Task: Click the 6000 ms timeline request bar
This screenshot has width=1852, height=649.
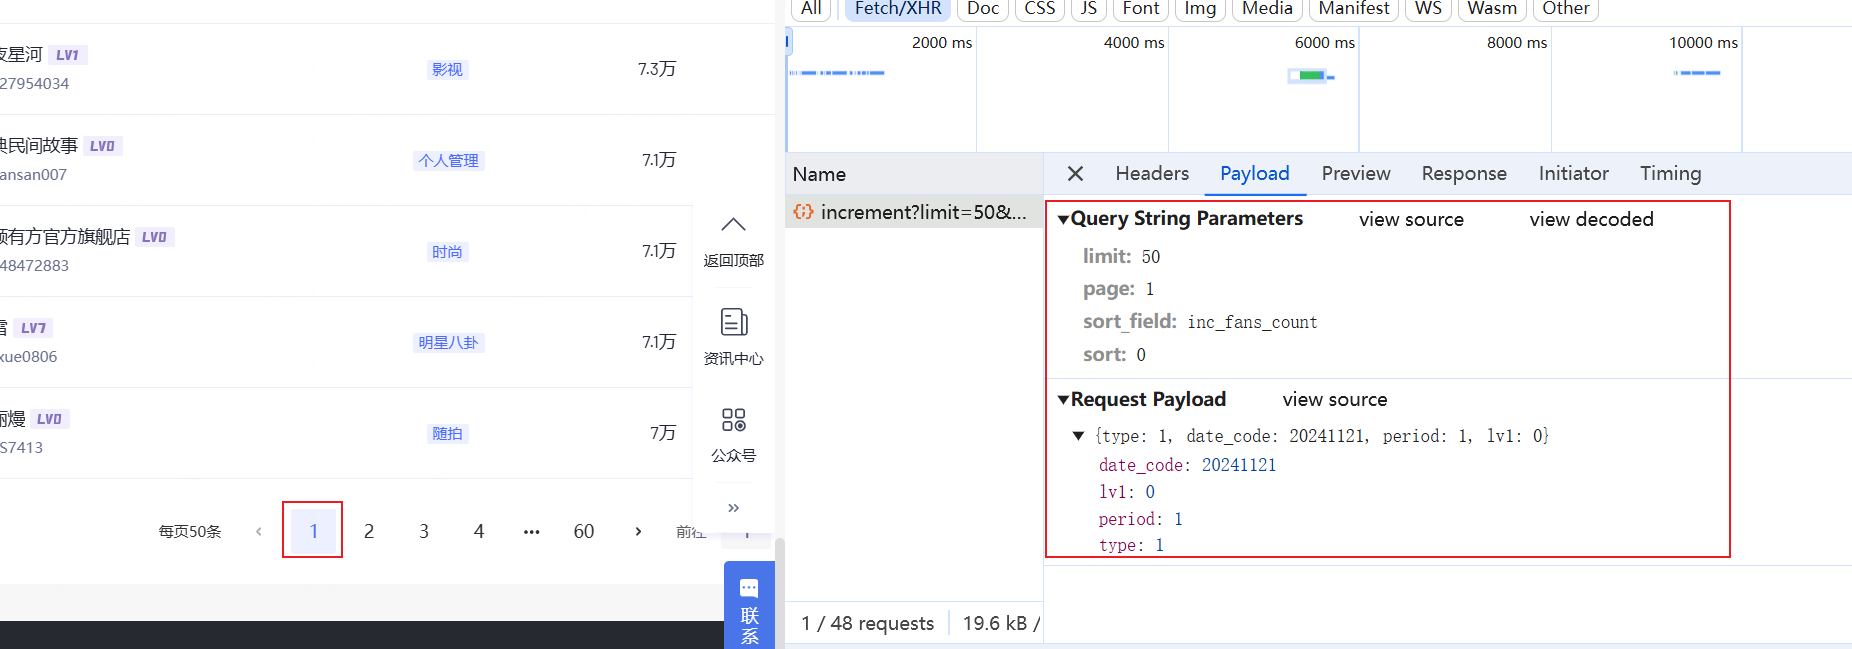Action: pos(1311,75)
